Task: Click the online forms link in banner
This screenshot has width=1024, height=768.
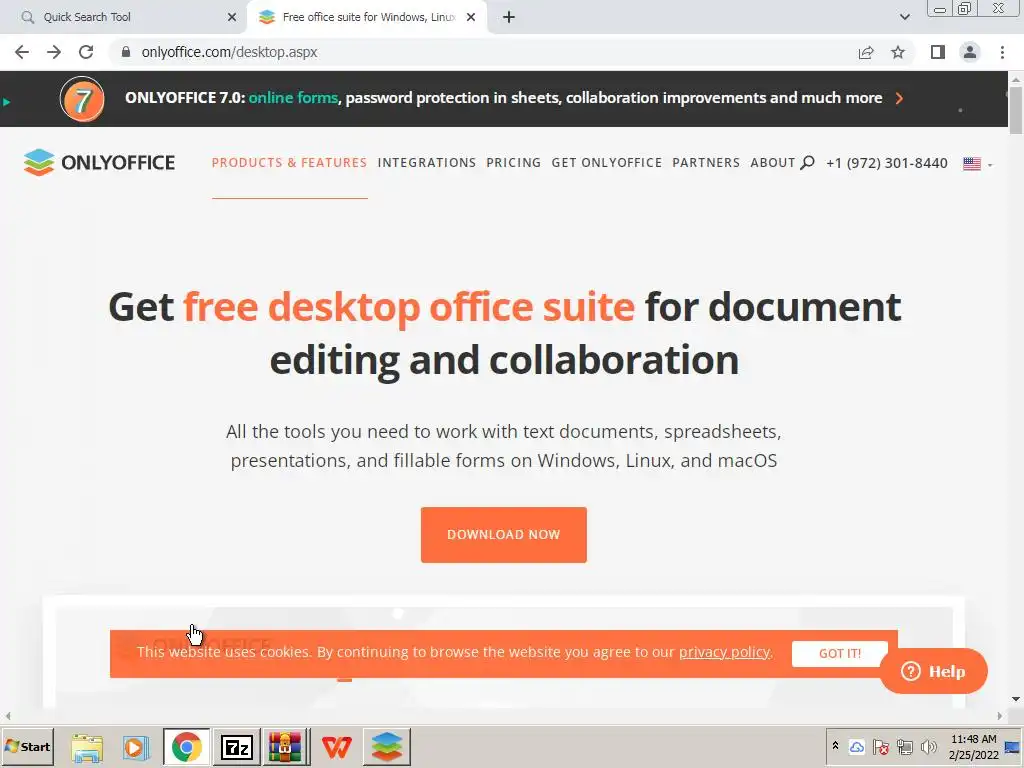Action: click(293, 98)
